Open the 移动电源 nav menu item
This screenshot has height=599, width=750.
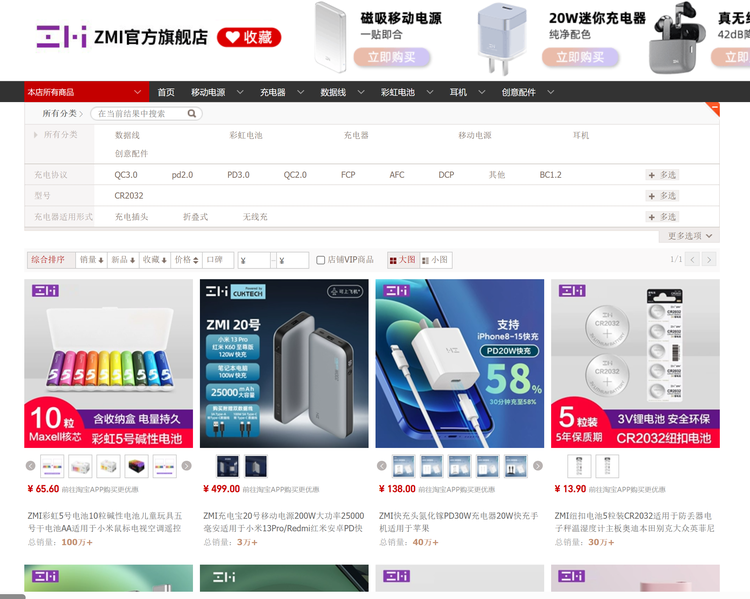tap(208, 92)
